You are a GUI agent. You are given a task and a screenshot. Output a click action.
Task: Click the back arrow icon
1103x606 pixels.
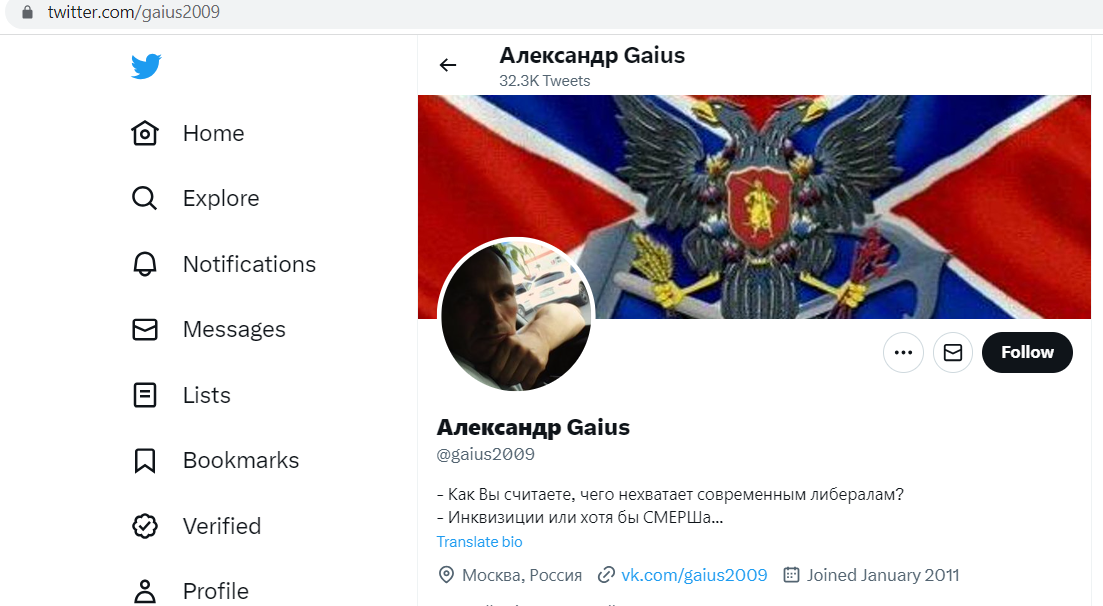click(x=448, y=65)
